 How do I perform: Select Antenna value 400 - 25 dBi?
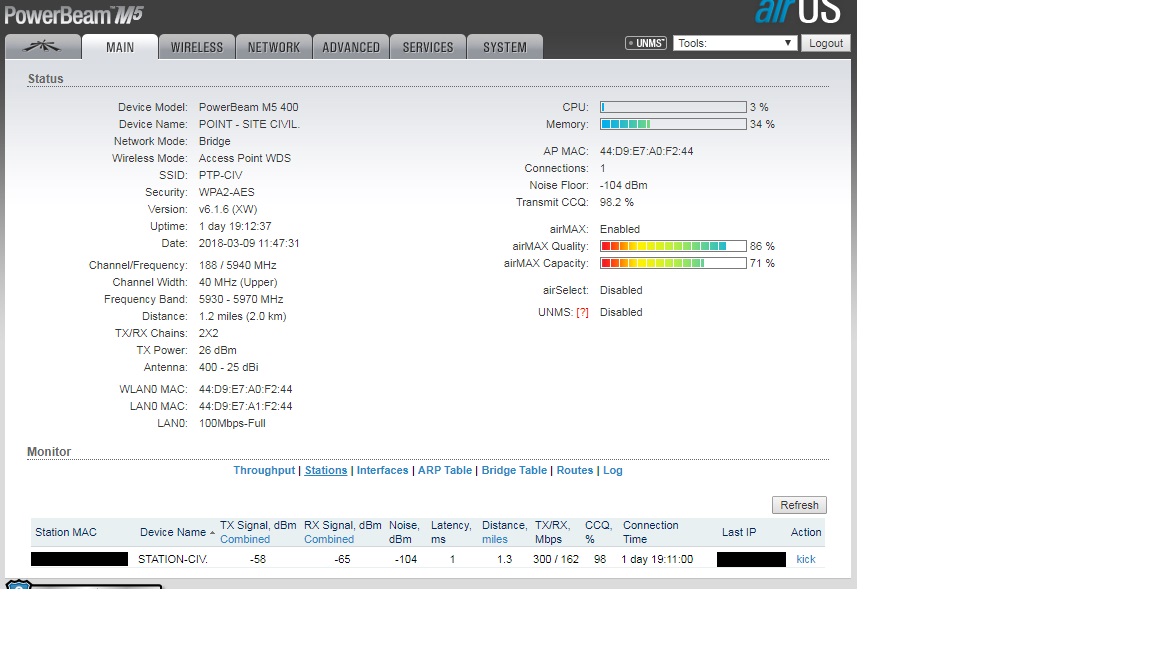228,367
